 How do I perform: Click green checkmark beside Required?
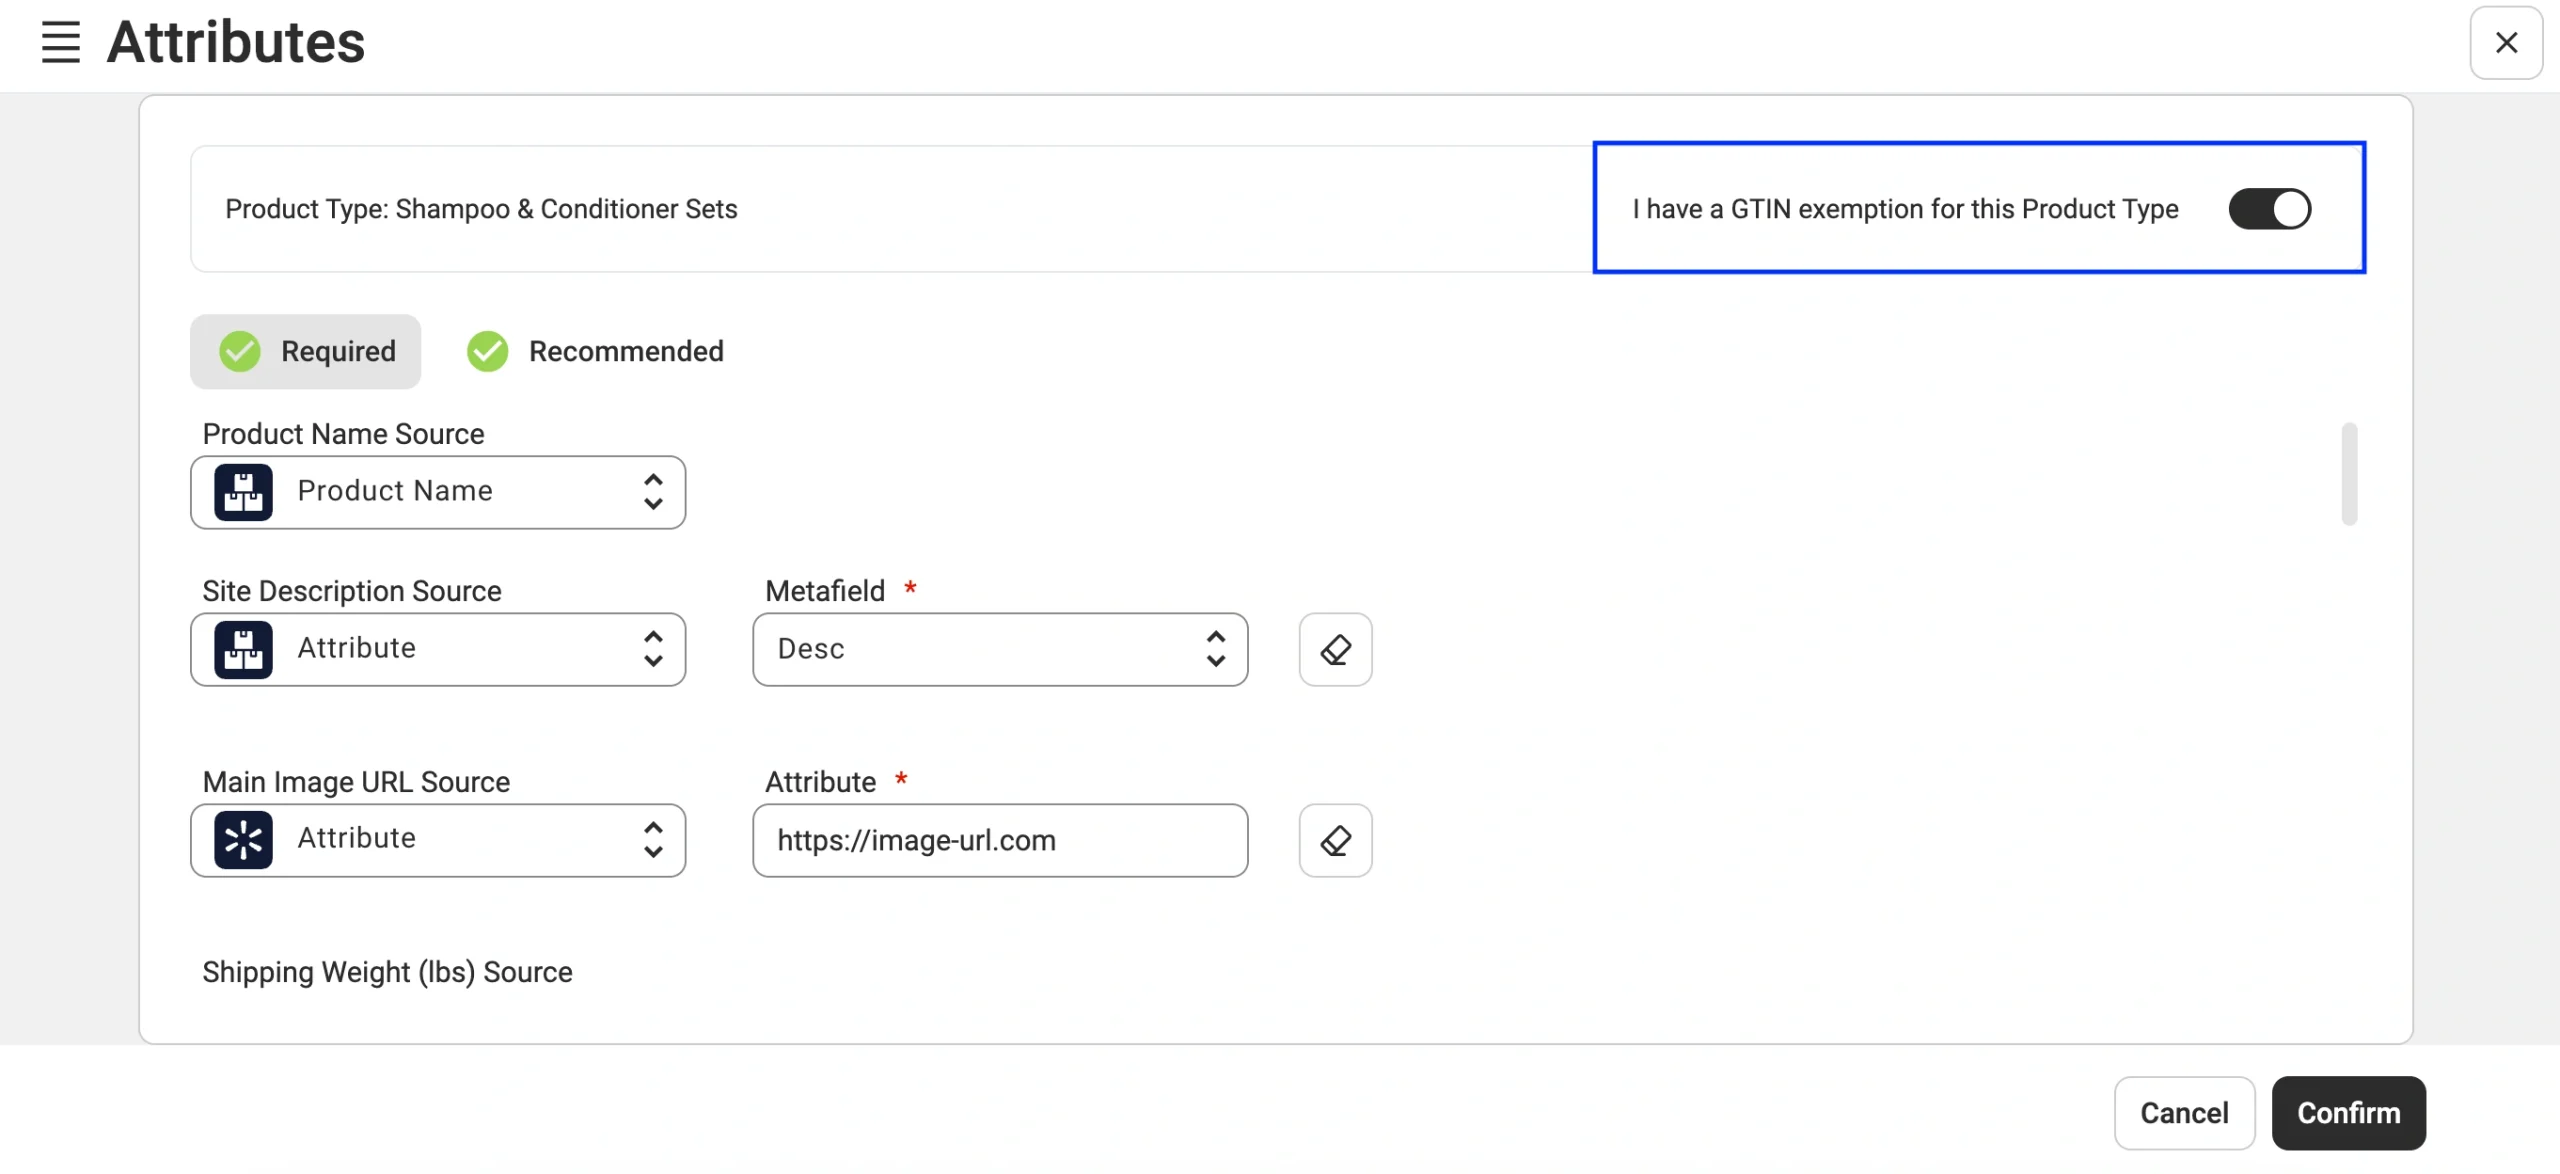click(x=240, y=352)
